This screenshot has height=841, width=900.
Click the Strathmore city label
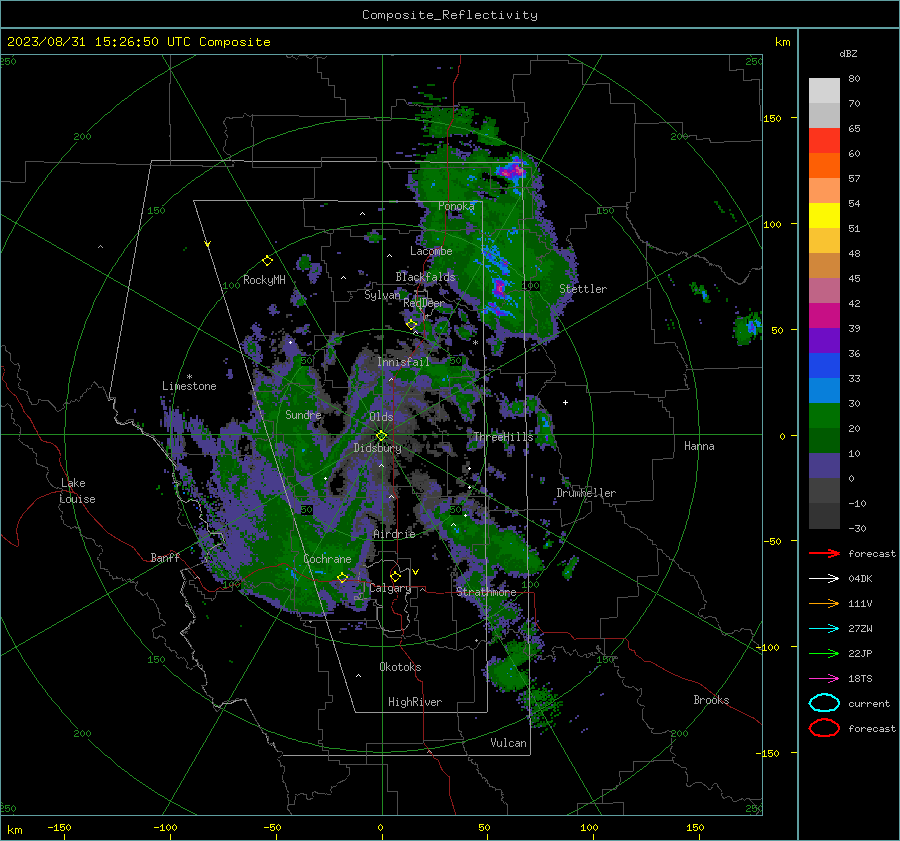point(486,592)
